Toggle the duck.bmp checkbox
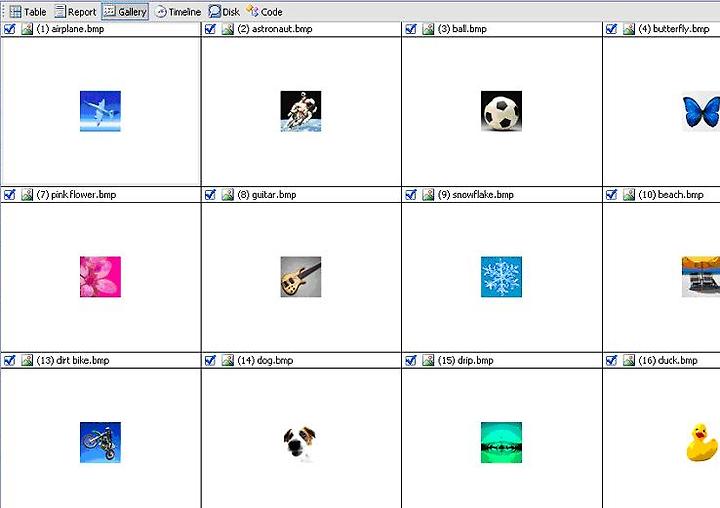 click(611, 361)
